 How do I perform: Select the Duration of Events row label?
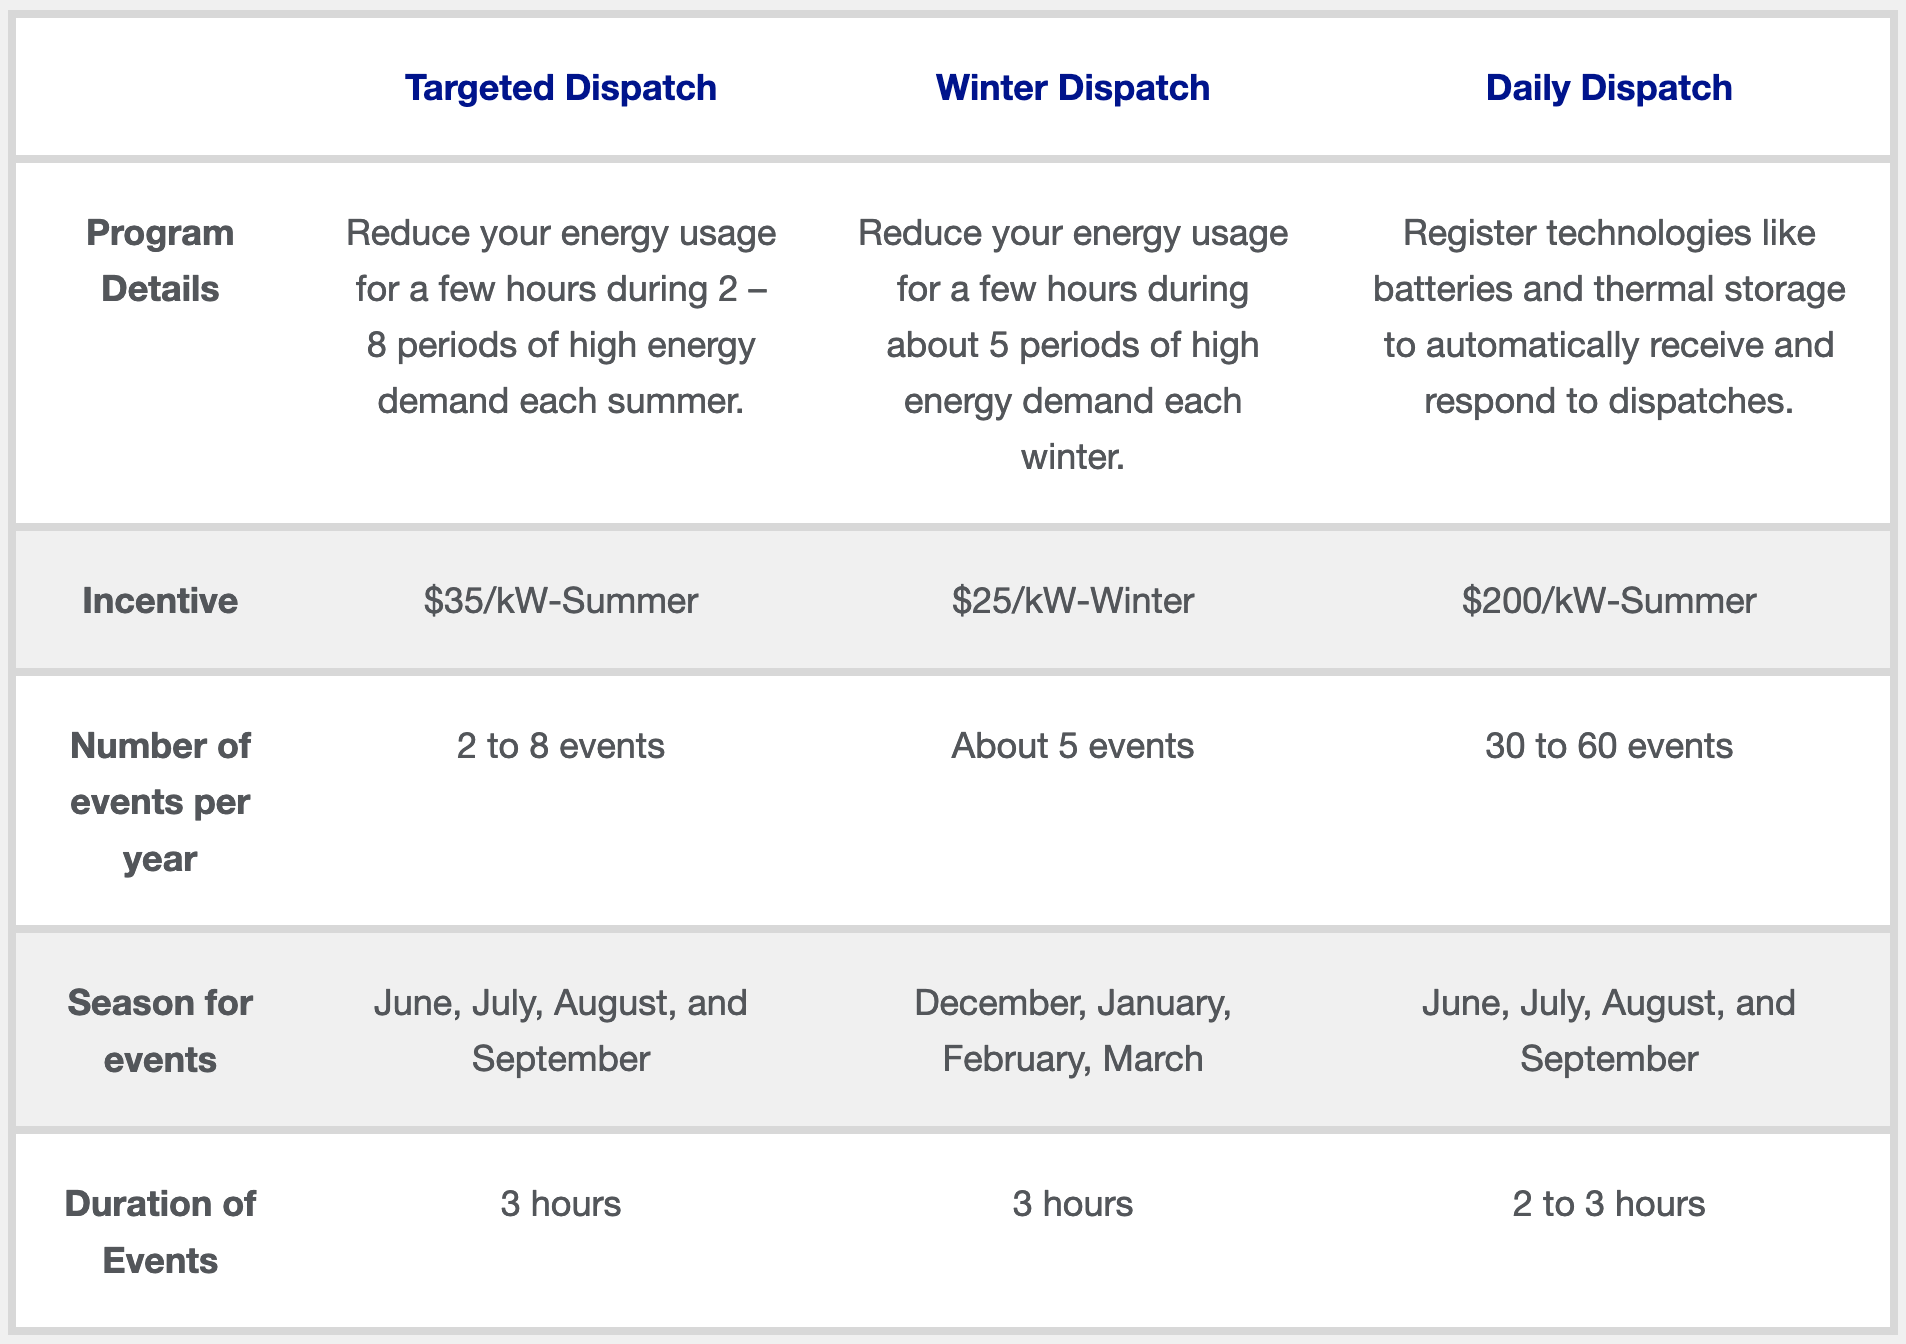coord(160,1232)
